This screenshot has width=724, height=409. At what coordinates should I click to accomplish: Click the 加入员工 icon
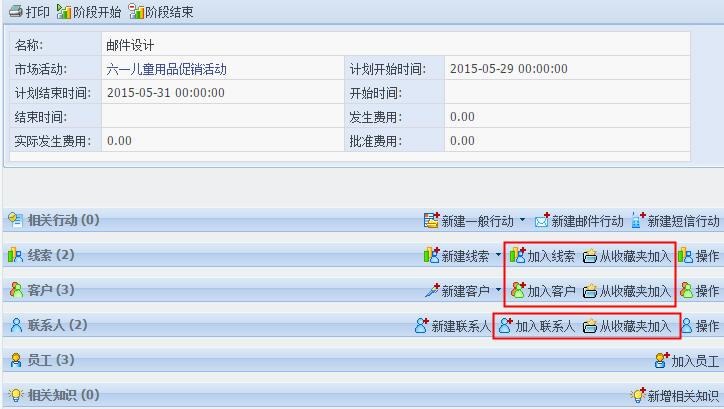click(x=662, y=361)
